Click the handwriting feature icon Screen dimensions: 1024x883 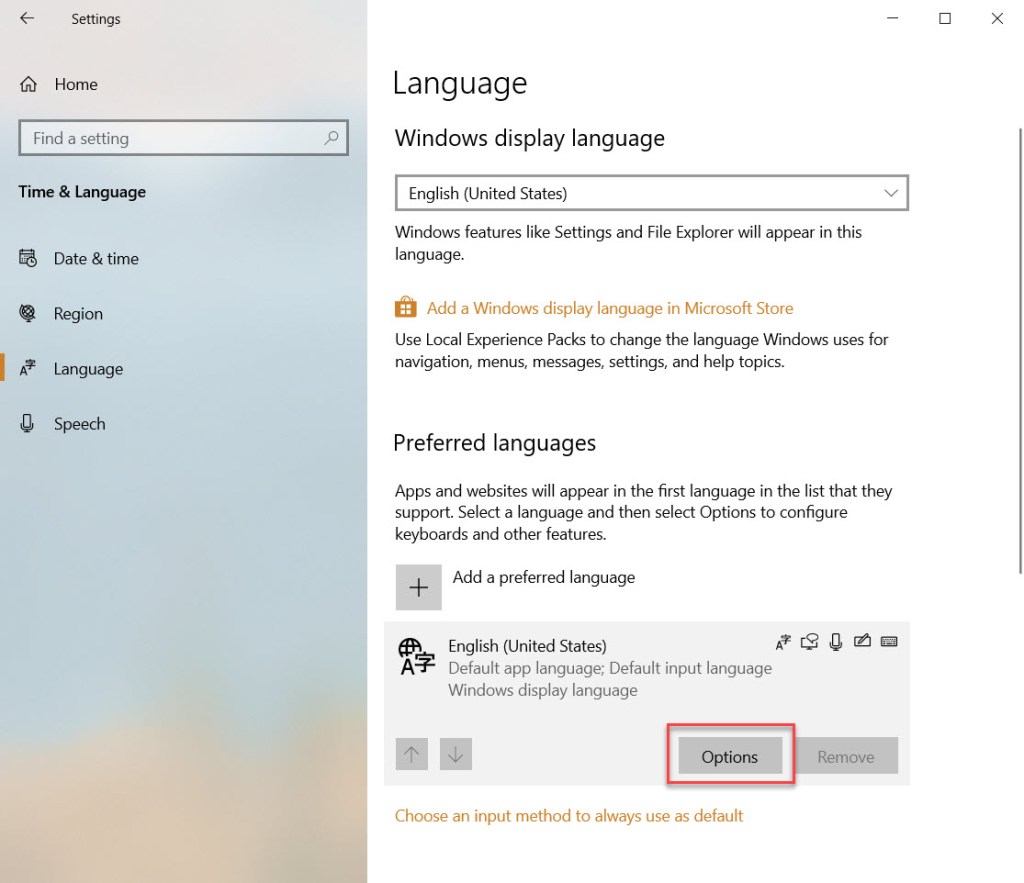[862, 641]
